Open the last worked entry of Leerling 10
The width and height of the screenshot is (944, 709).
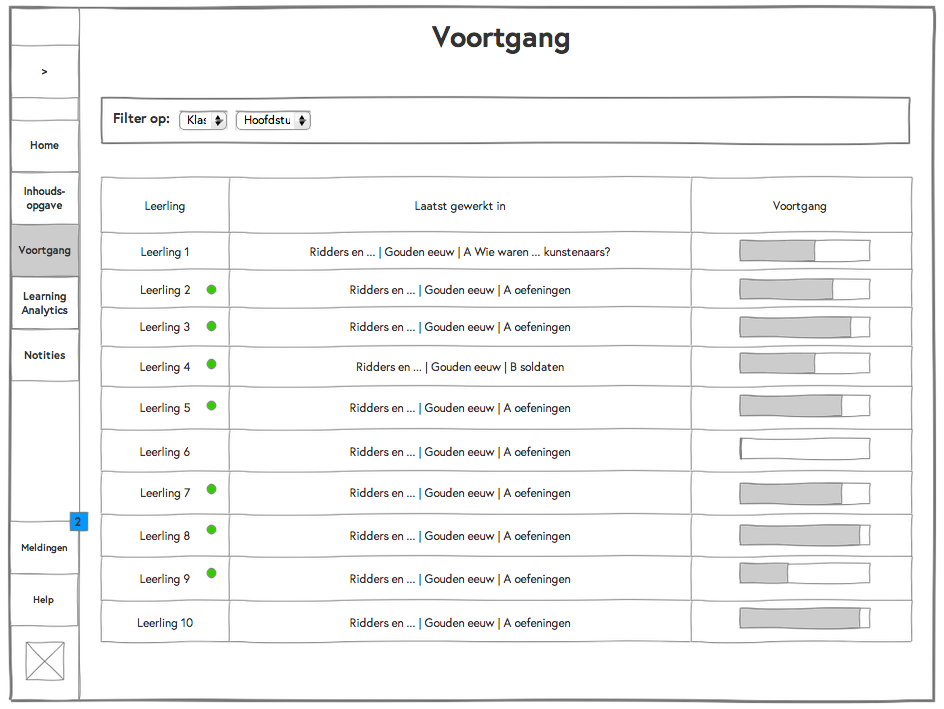(x=460, y=622)
